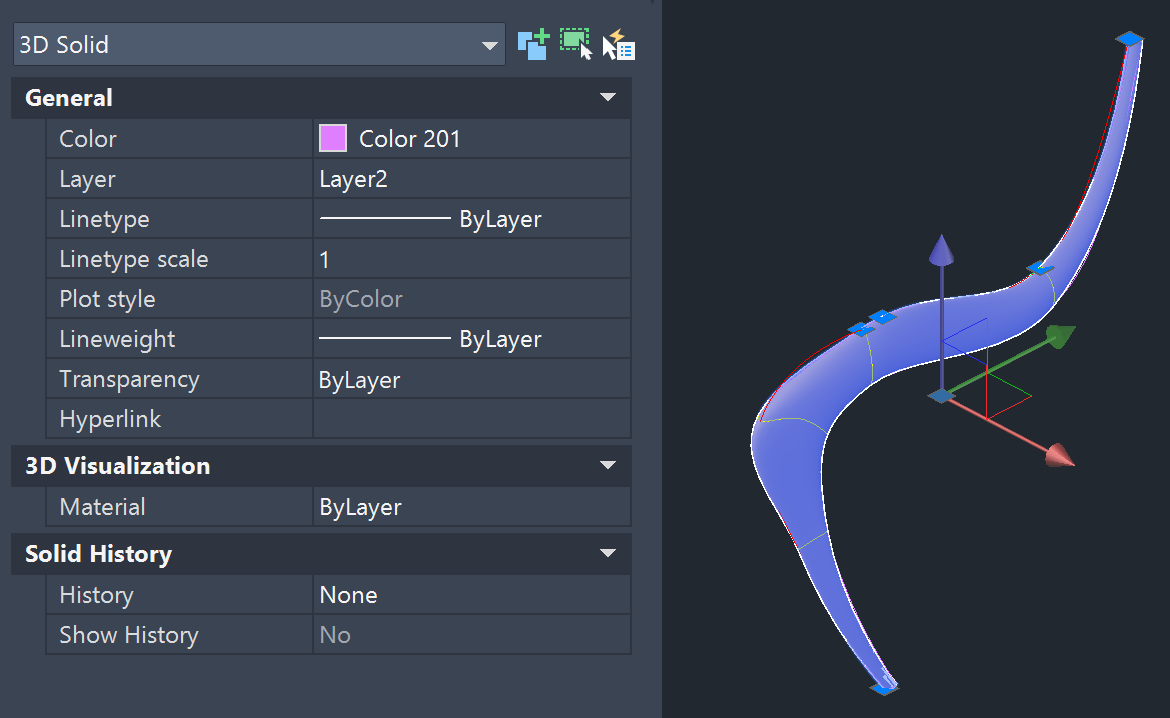Collapse the 3D Visualization section
The width and height of the screenshot is (1170, 718).
607,465
